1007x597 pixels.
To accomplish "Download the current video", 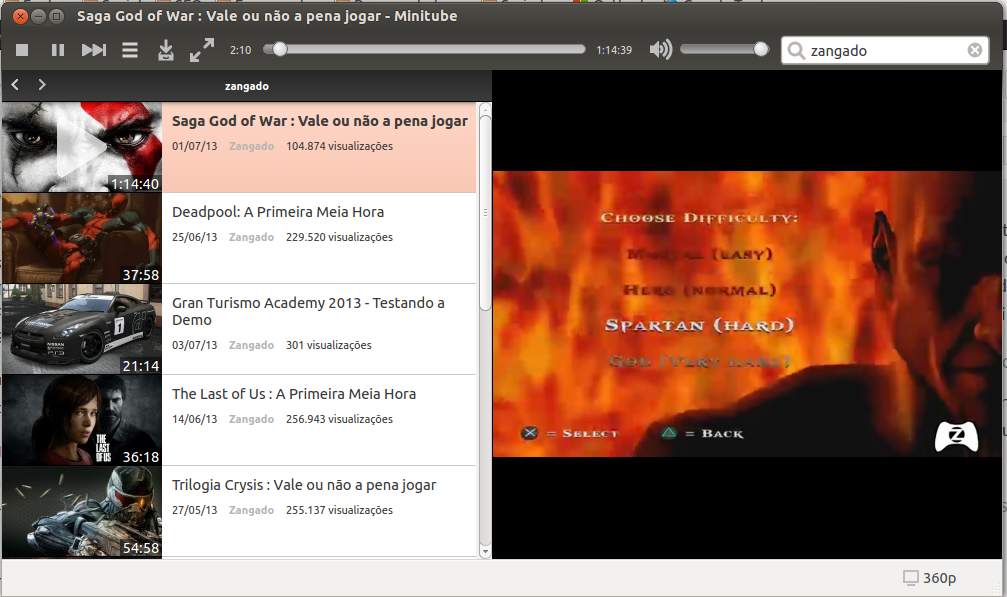I will [x=166, y=50].
